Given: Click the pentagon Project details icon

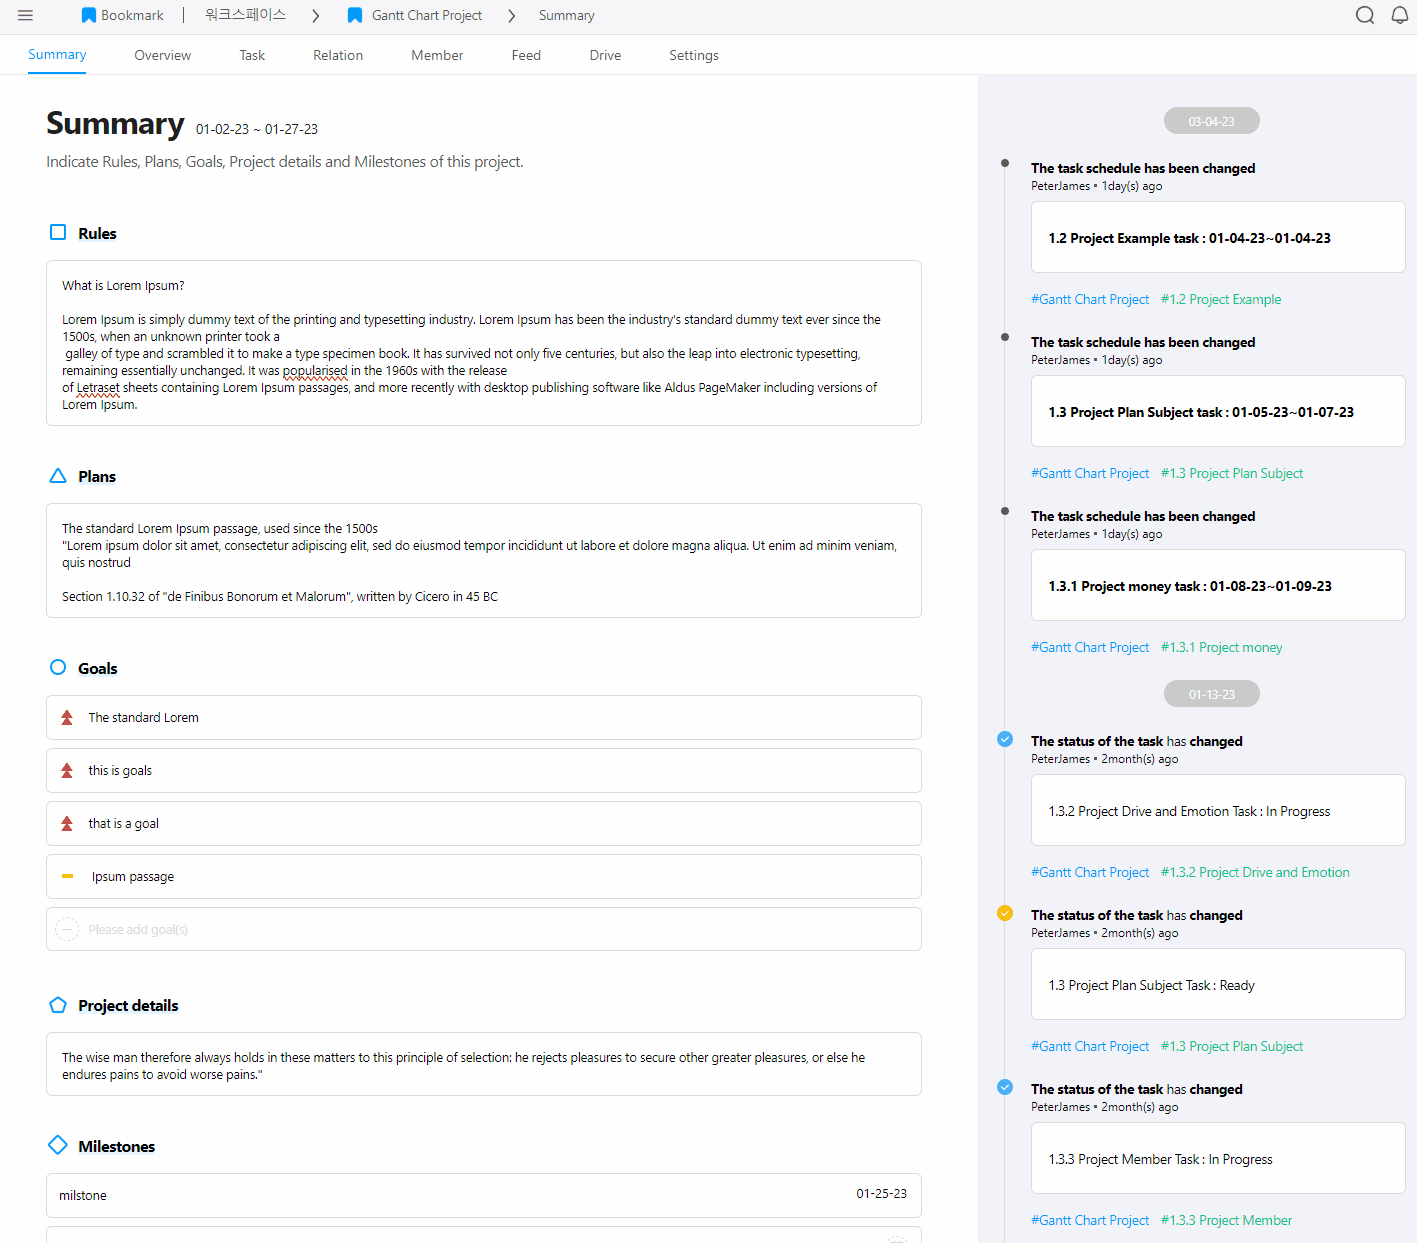Looking at the screenshot, I should coord(58,1005).
